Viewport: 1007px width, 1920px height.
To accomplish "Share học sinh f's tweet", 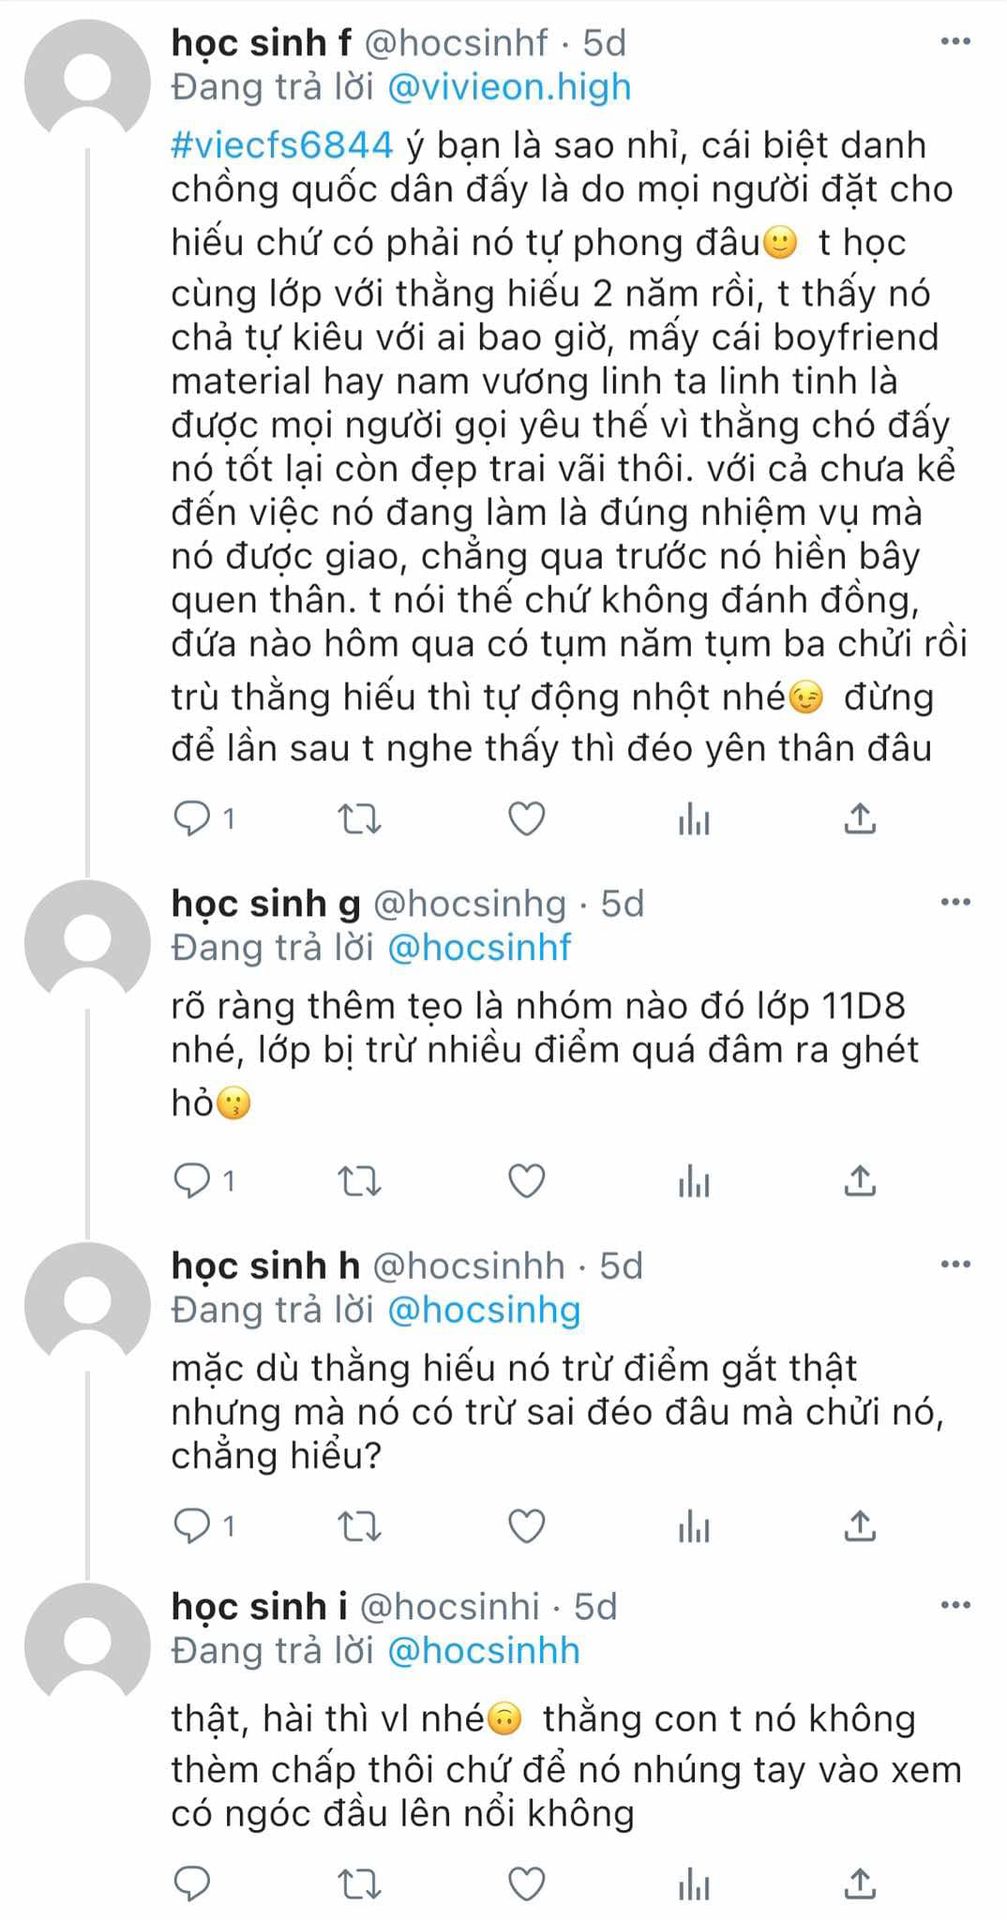I will tap(860, 818).
